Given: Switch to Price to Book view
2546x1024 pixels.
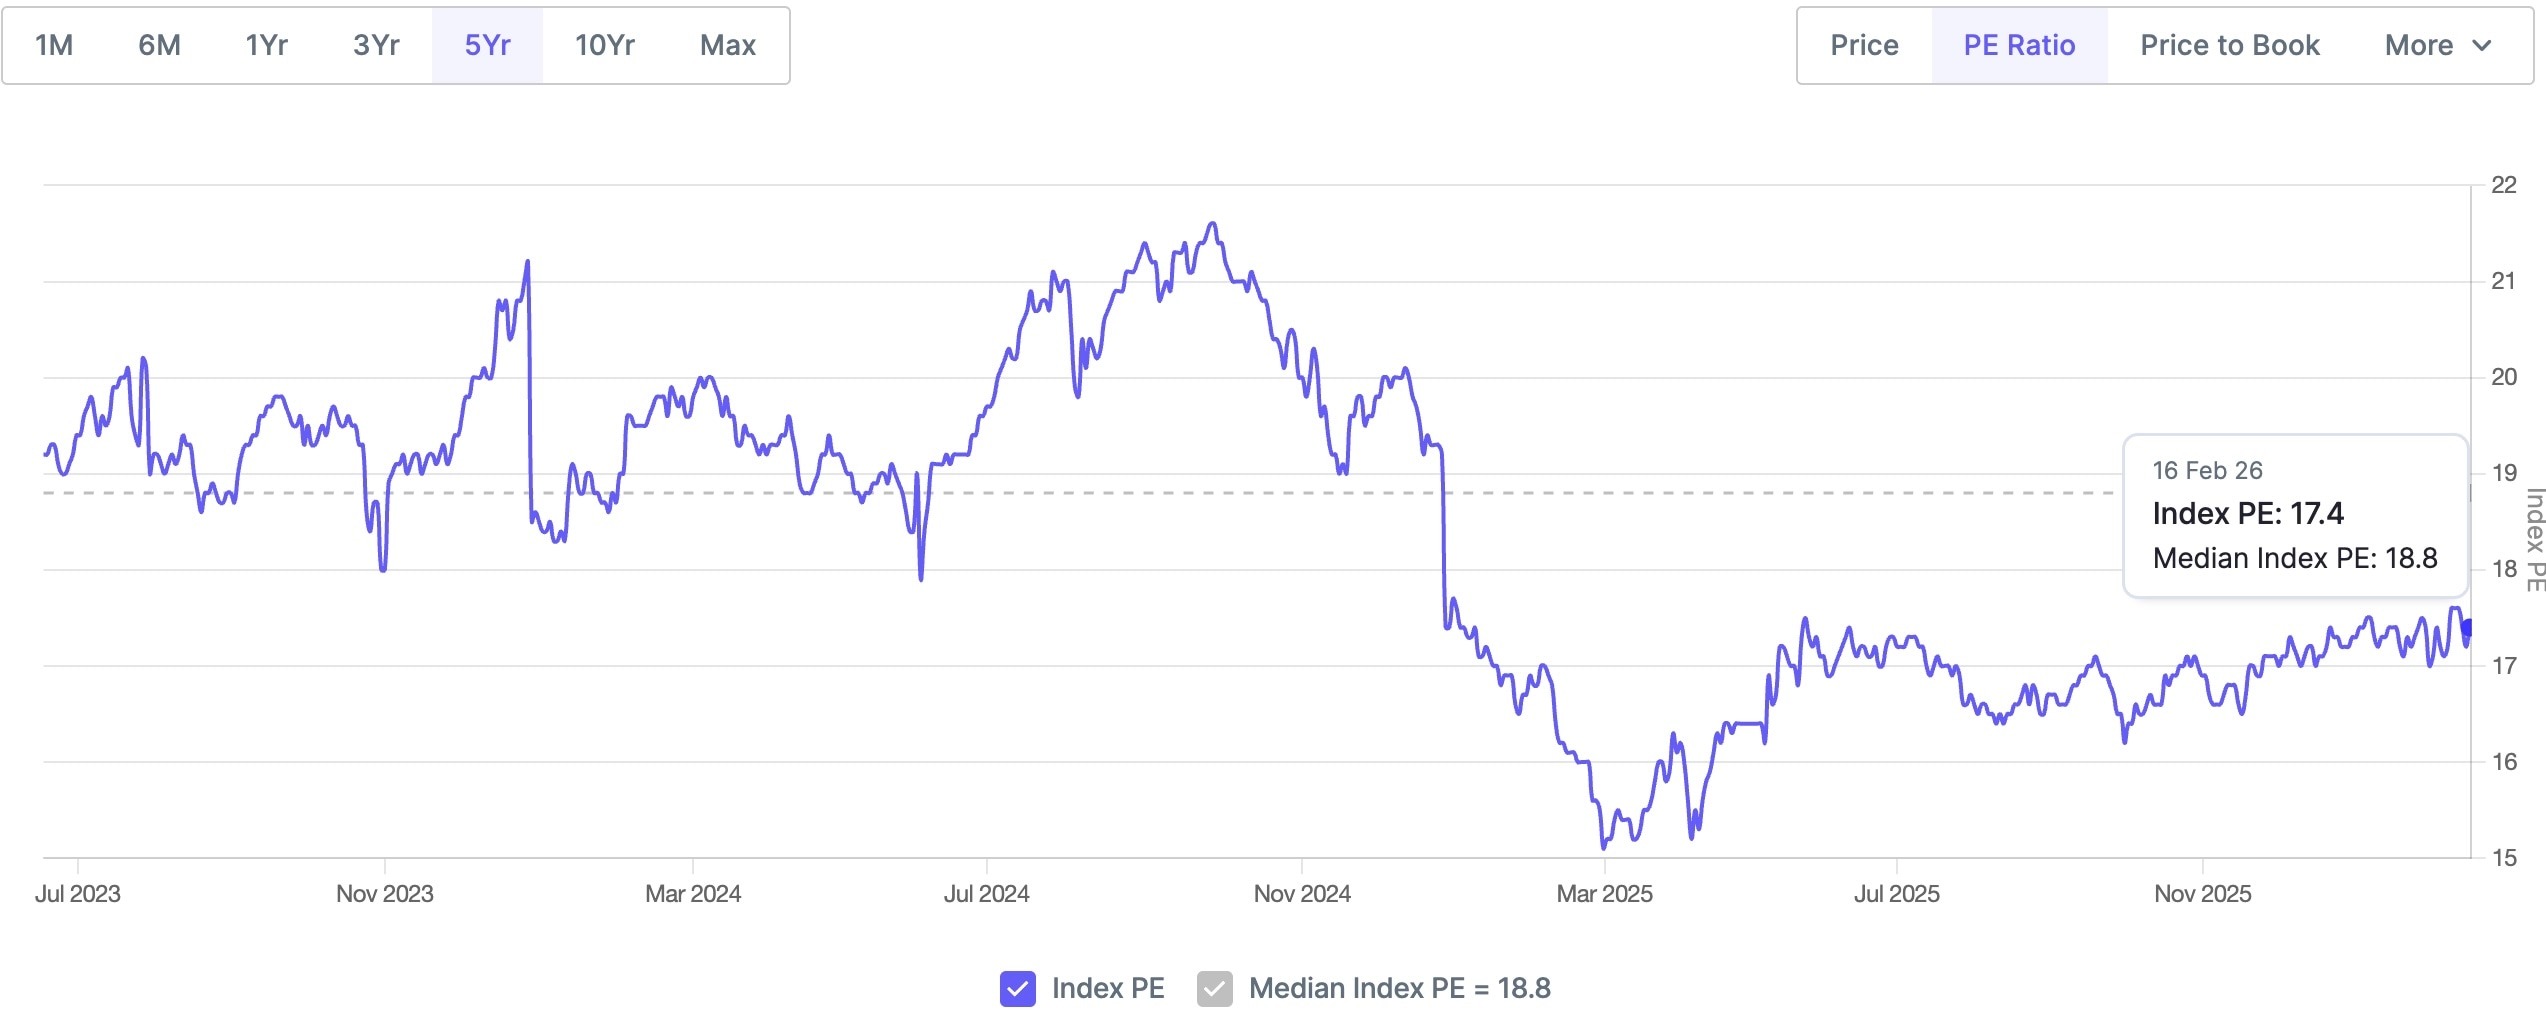Looking at the screenshot, I should pyautogui.click(x=2229, y=46).
